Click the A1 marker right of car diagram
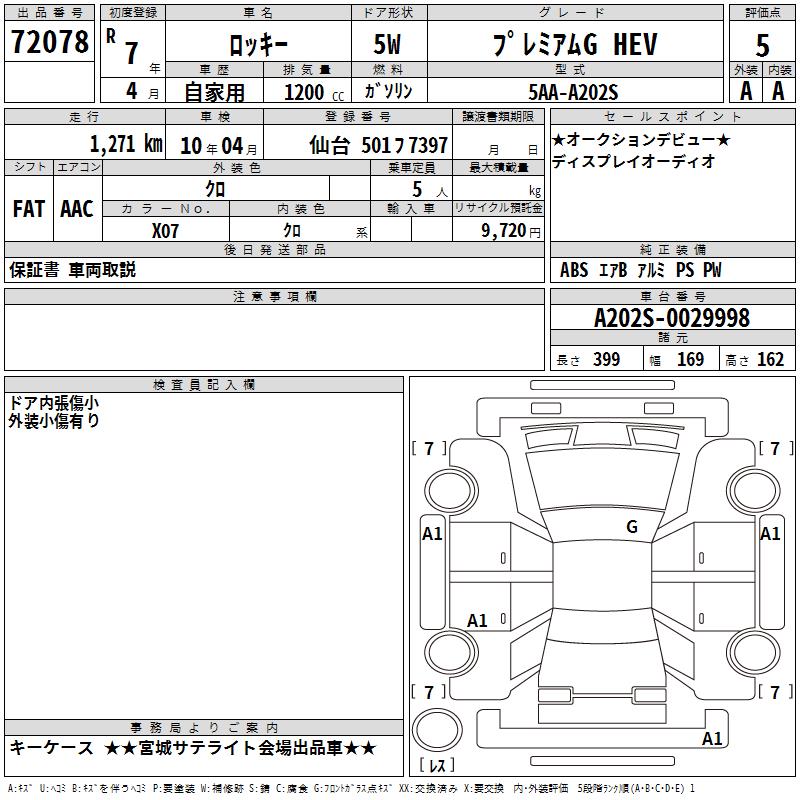Image resolution: width=800 pixels, height=800 pixels. pos(769,534)
